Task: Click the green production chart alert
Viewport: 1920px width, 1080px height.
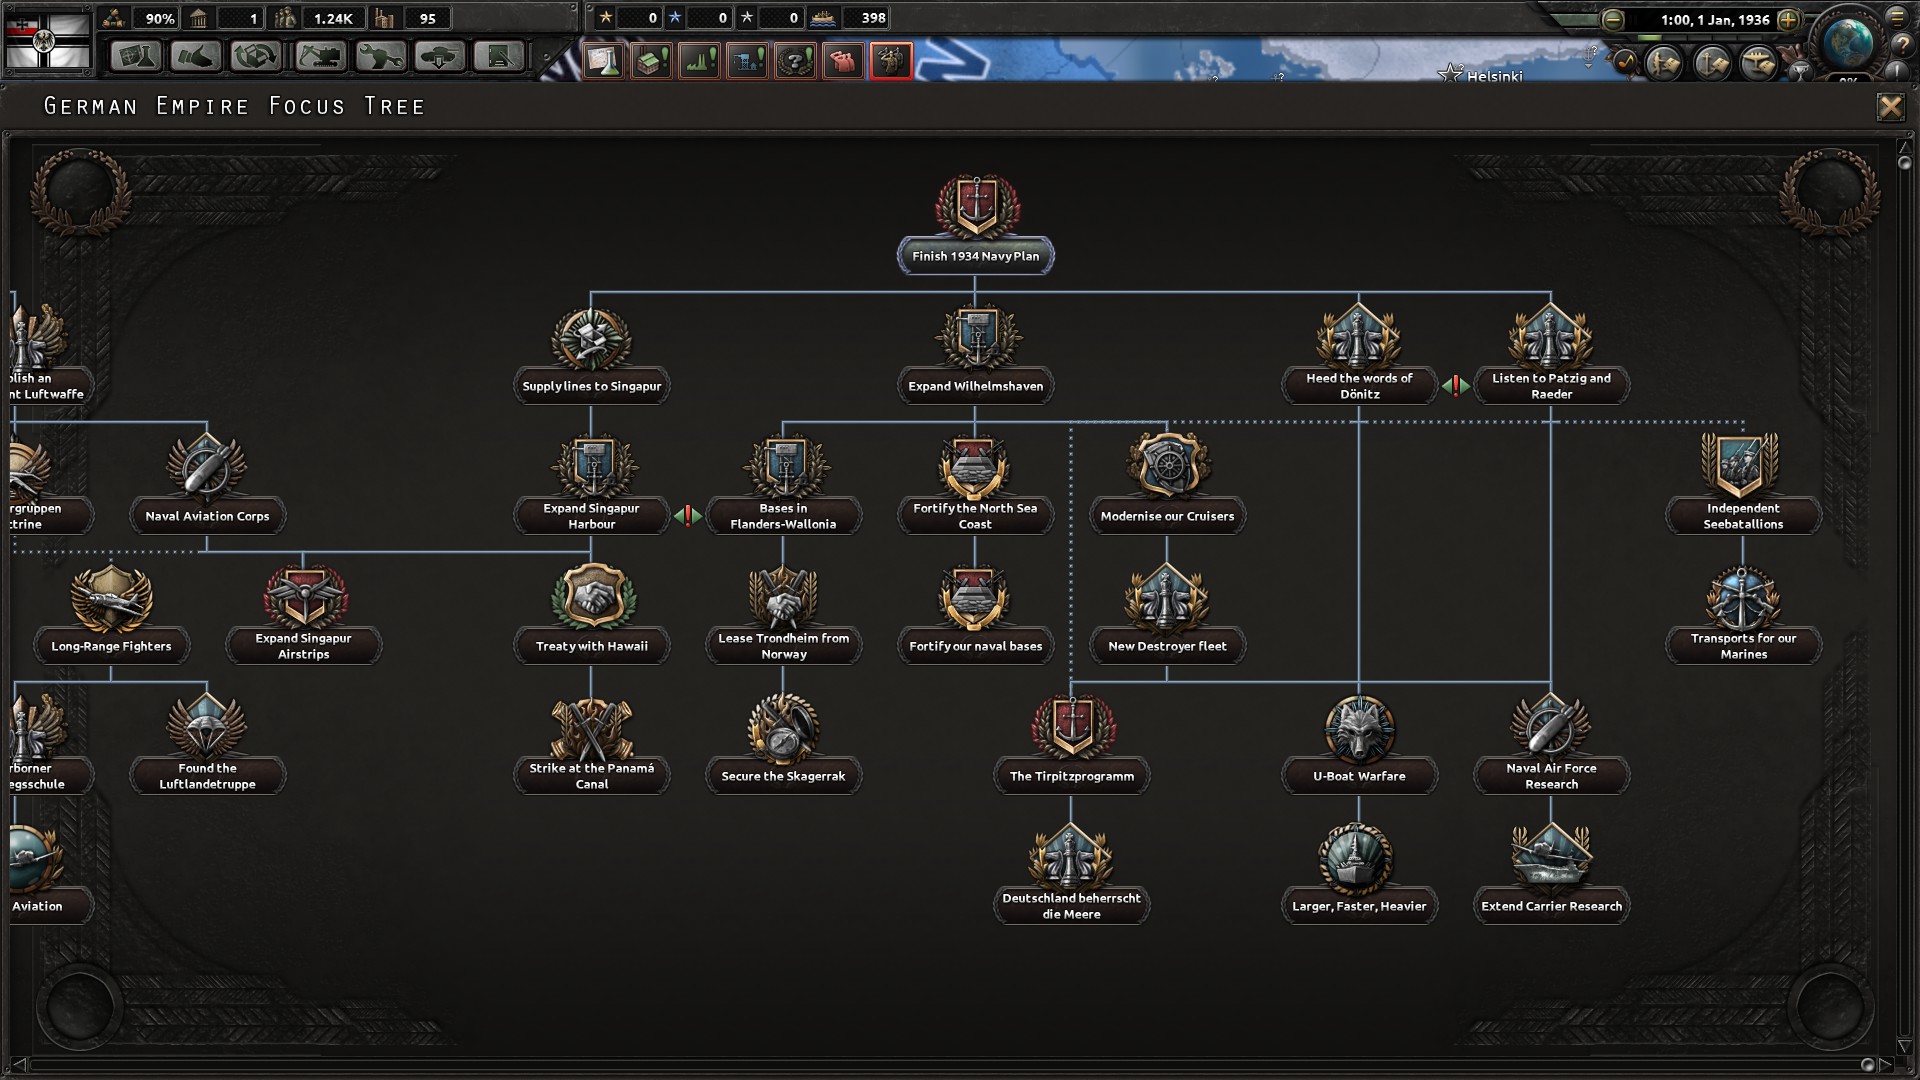Action: click(700, 61)
